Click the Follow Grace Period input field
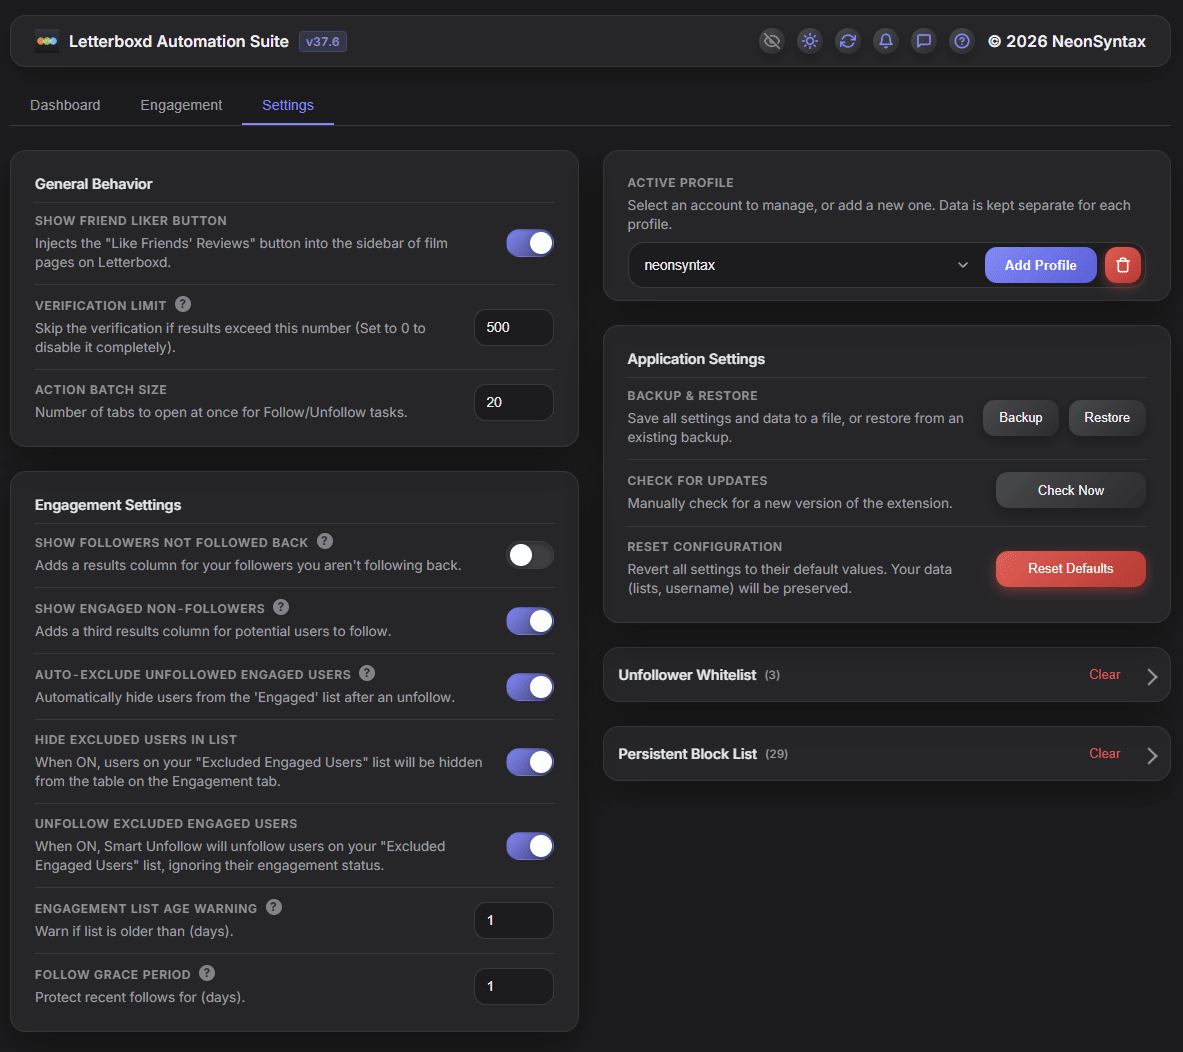 point(514,986)
